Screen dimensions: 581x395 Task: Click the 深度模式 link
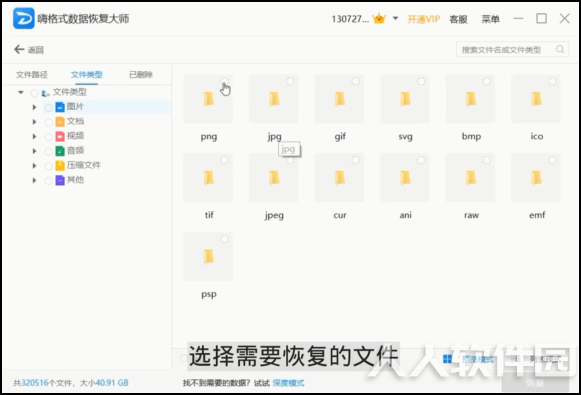(x=288, y=383)
